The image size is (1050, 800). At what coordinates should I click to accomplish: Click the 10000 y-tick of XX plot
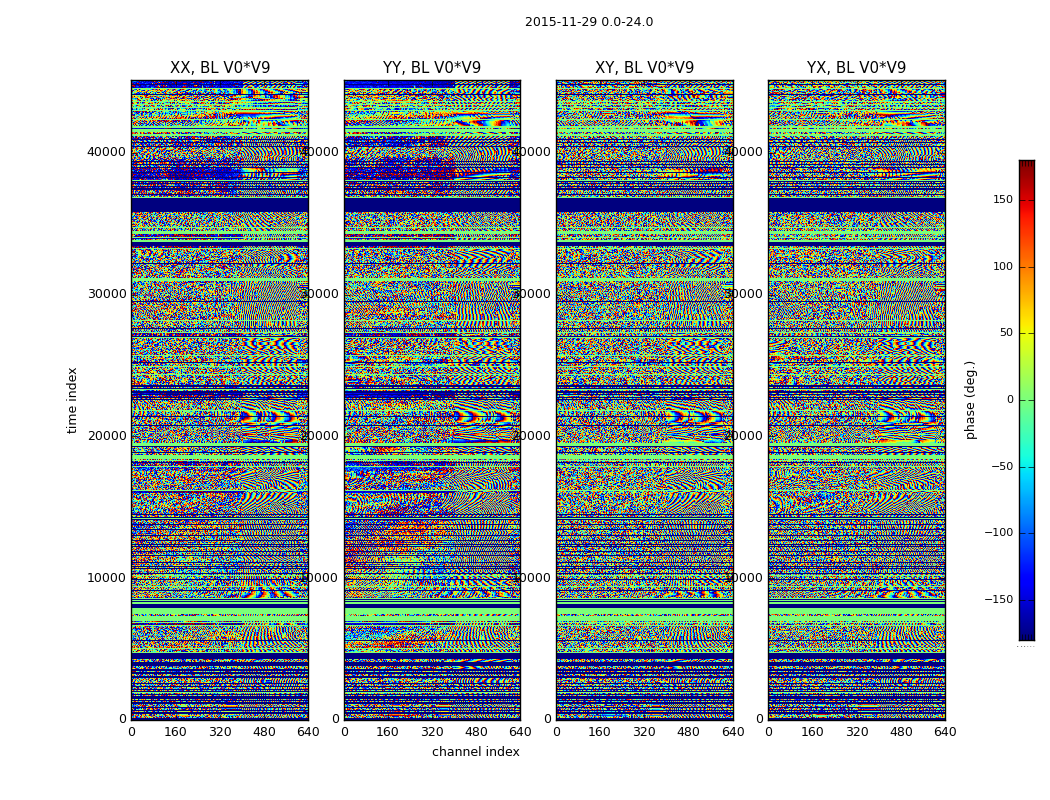point(108,578)
